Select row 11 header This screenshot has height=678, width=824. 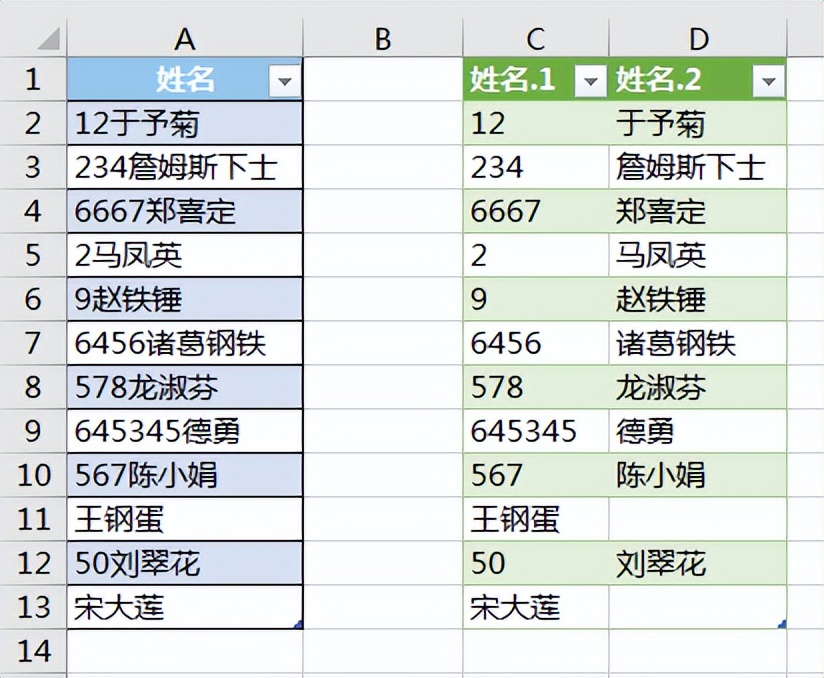coord(33,519)
